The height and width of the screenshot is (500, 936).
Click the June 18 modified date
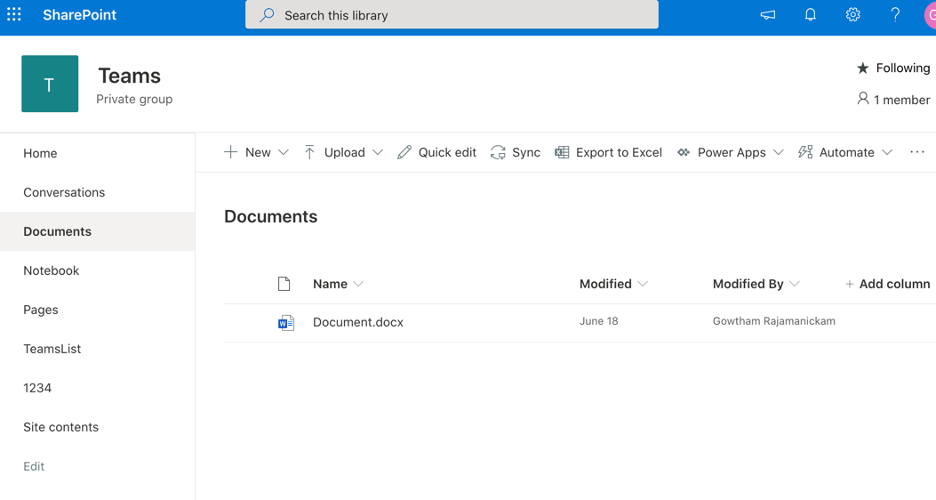click(x=599, y=321)
